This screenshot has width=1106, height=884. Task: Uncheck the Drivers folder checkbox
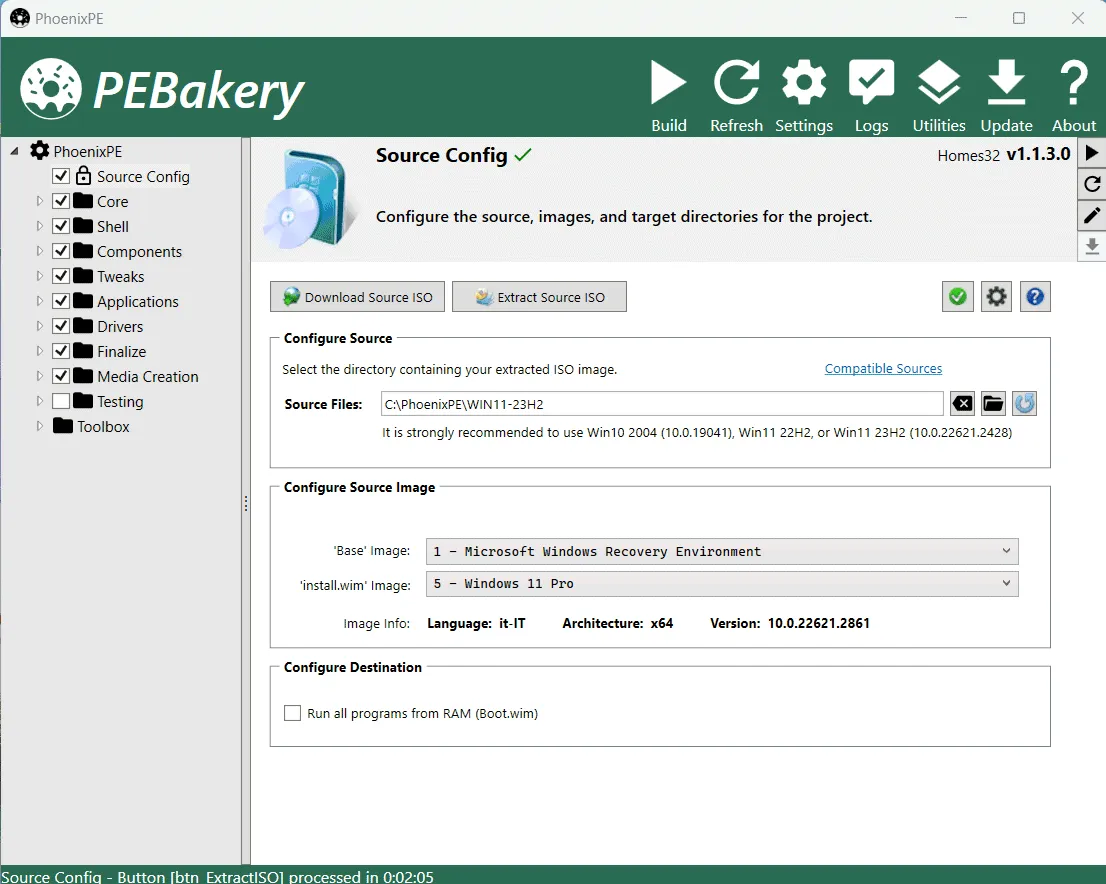(61, 326)
